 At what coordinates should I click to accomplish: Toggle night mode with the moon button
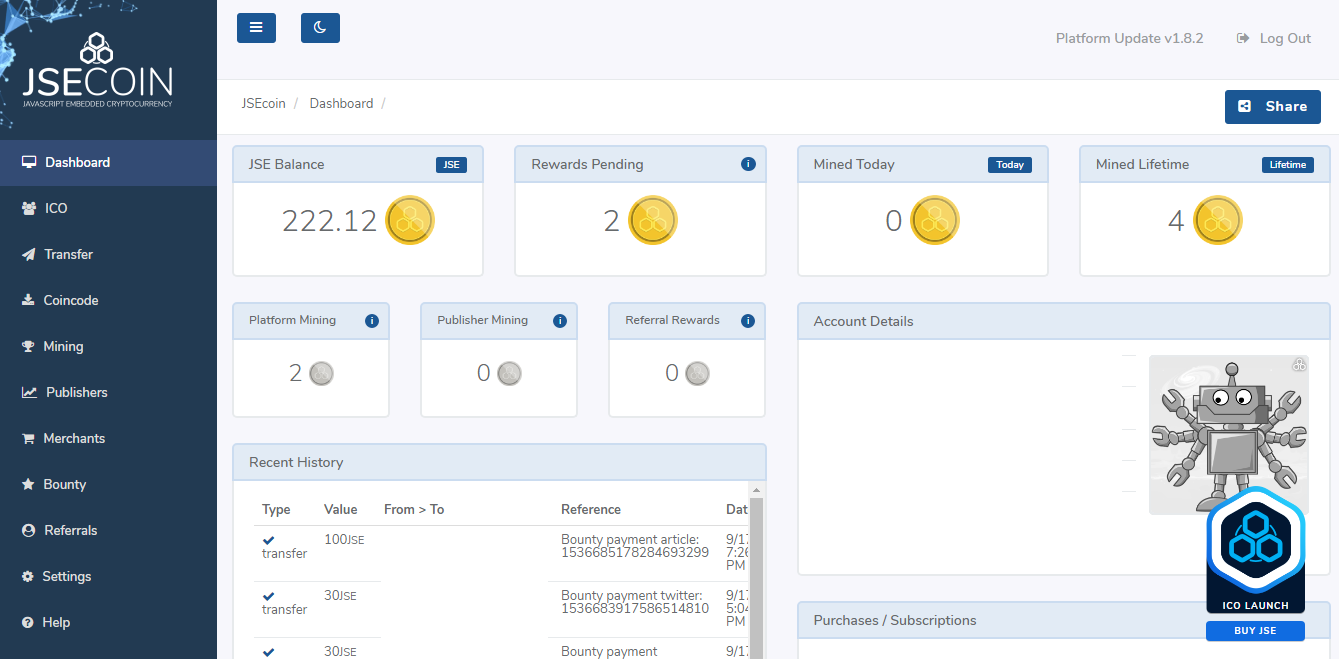coord(320,28)
